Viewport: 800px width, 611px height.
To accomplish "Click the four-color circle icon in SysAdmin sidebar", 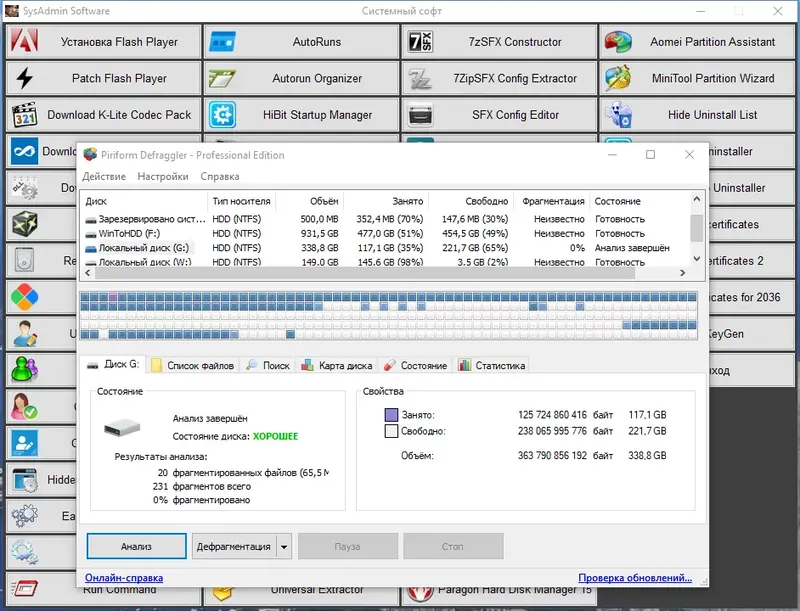I will [x=24, y=297].
